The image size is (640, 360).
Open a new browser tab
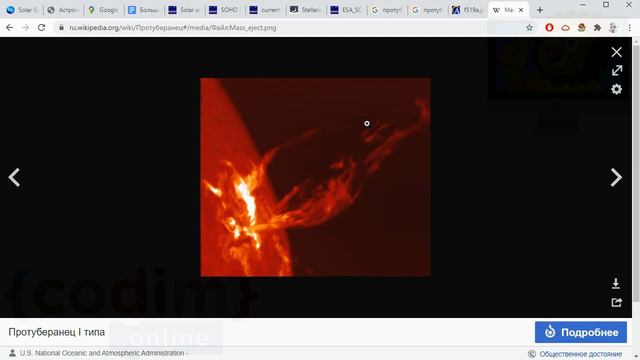tap(540, 10)
